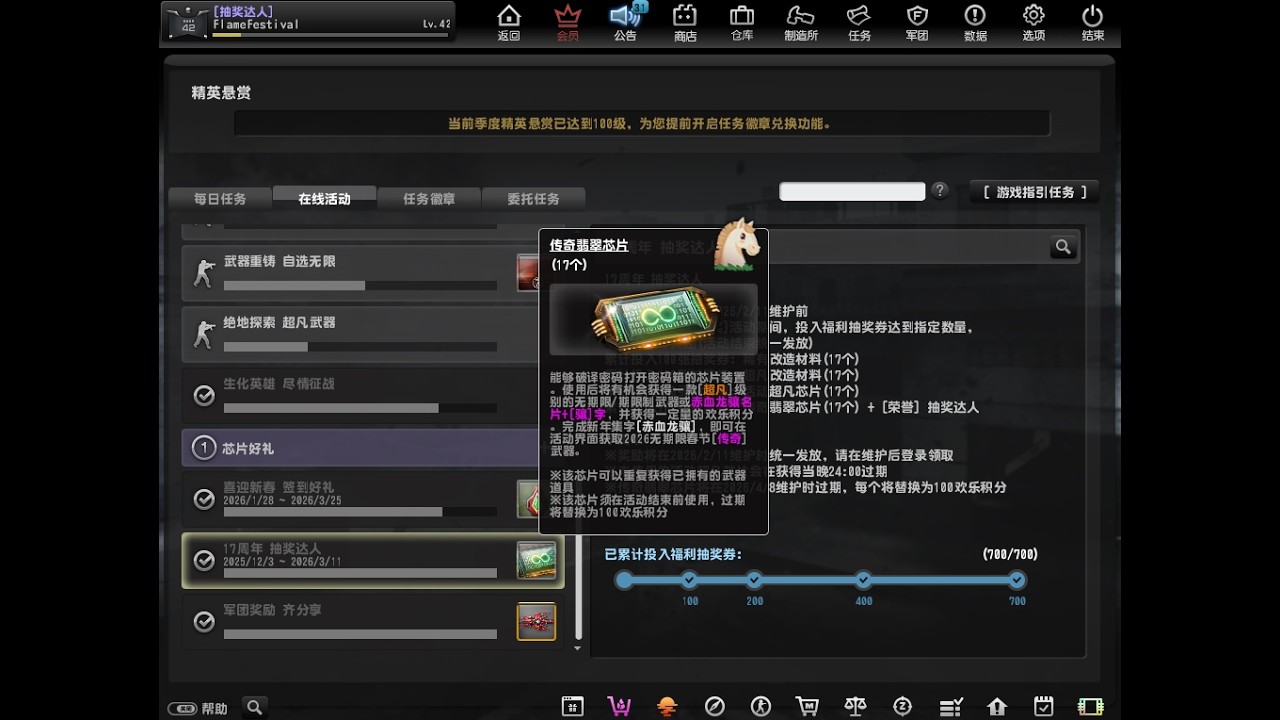Click the event list scroll down arrow
This screenshot has width=1280, height=720.
[x=577, y=649]
